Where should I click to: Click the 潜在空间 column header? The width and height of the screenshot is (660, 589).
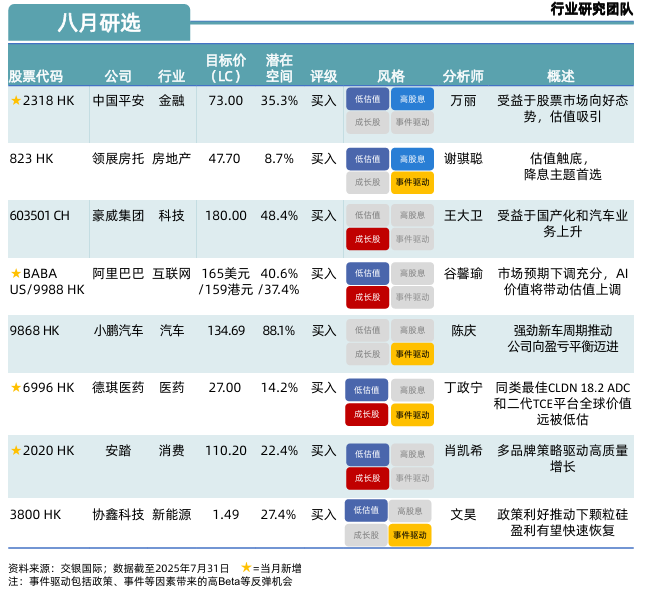point(279,68)
